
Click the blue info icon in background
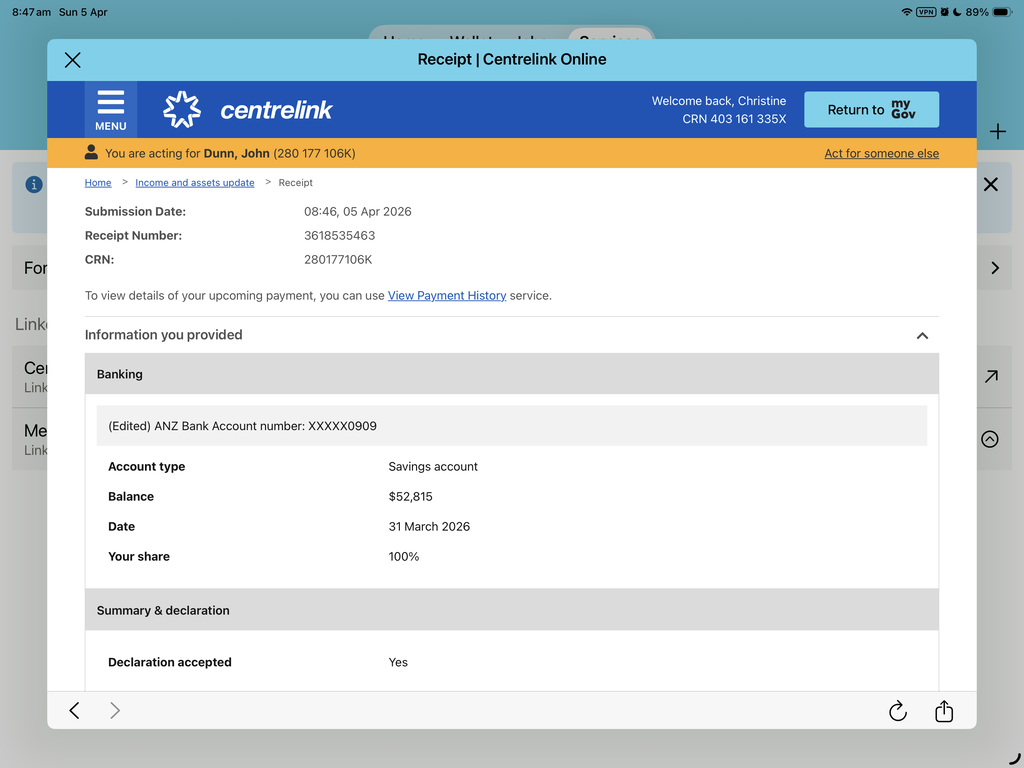(34, 185)
